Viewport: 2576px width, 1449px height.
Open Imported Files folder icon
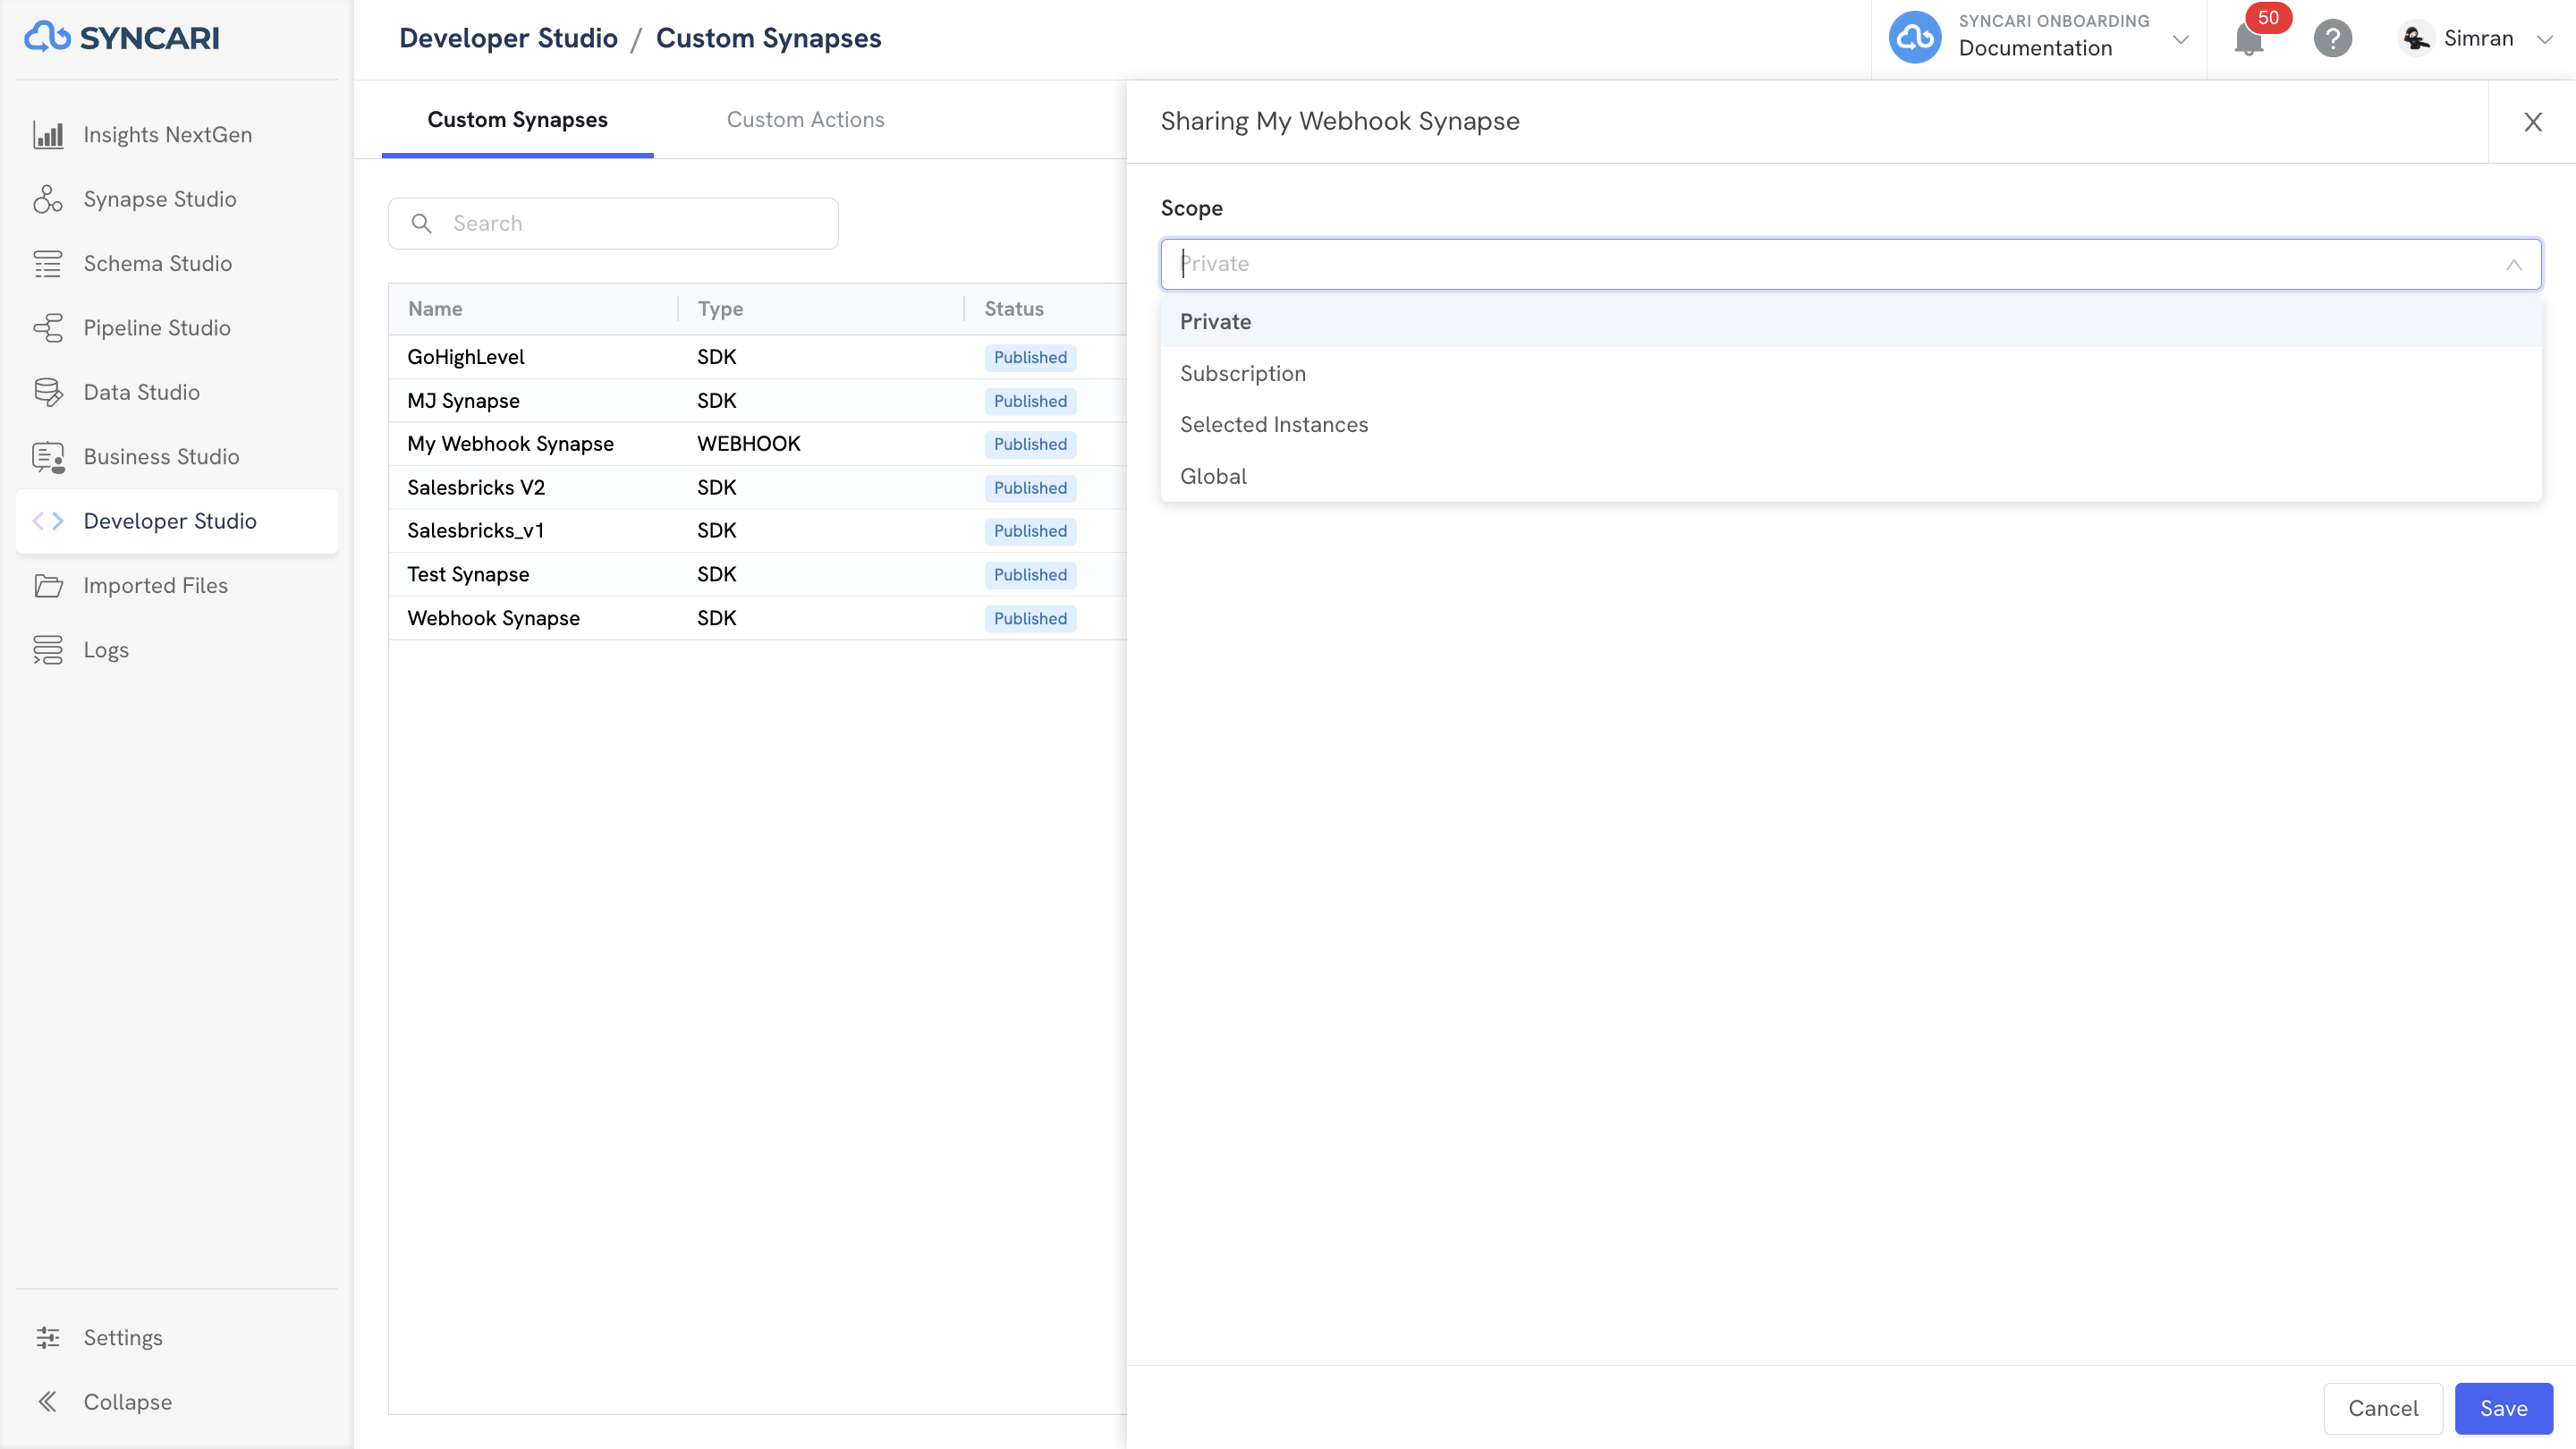pos(48,586)
